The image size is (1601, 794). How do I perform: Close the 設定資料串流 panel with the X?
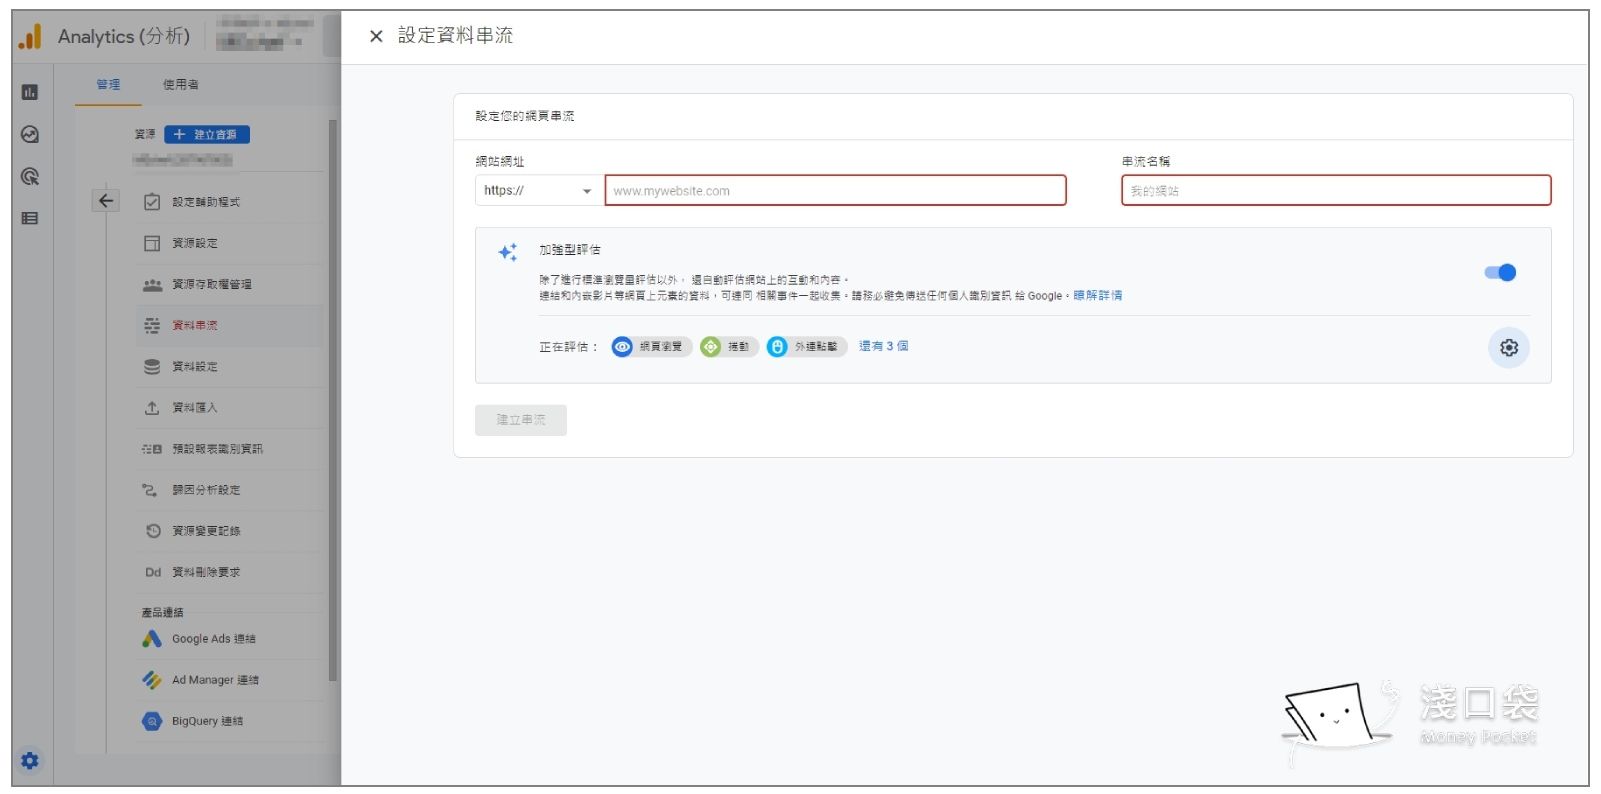point(376,36)
